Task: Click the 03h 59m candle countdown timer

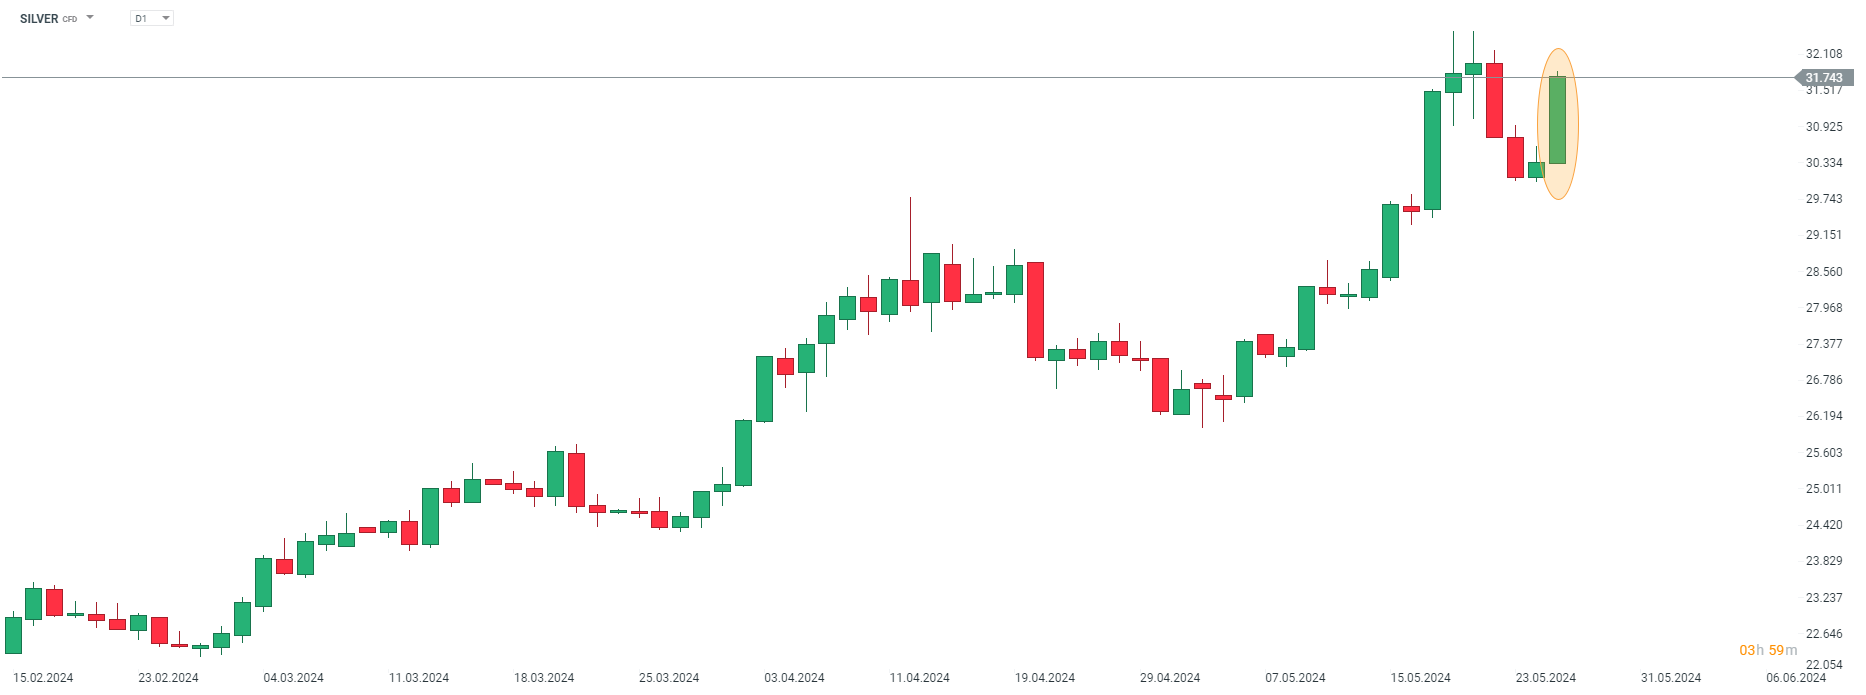Action: pos(1767,650)
